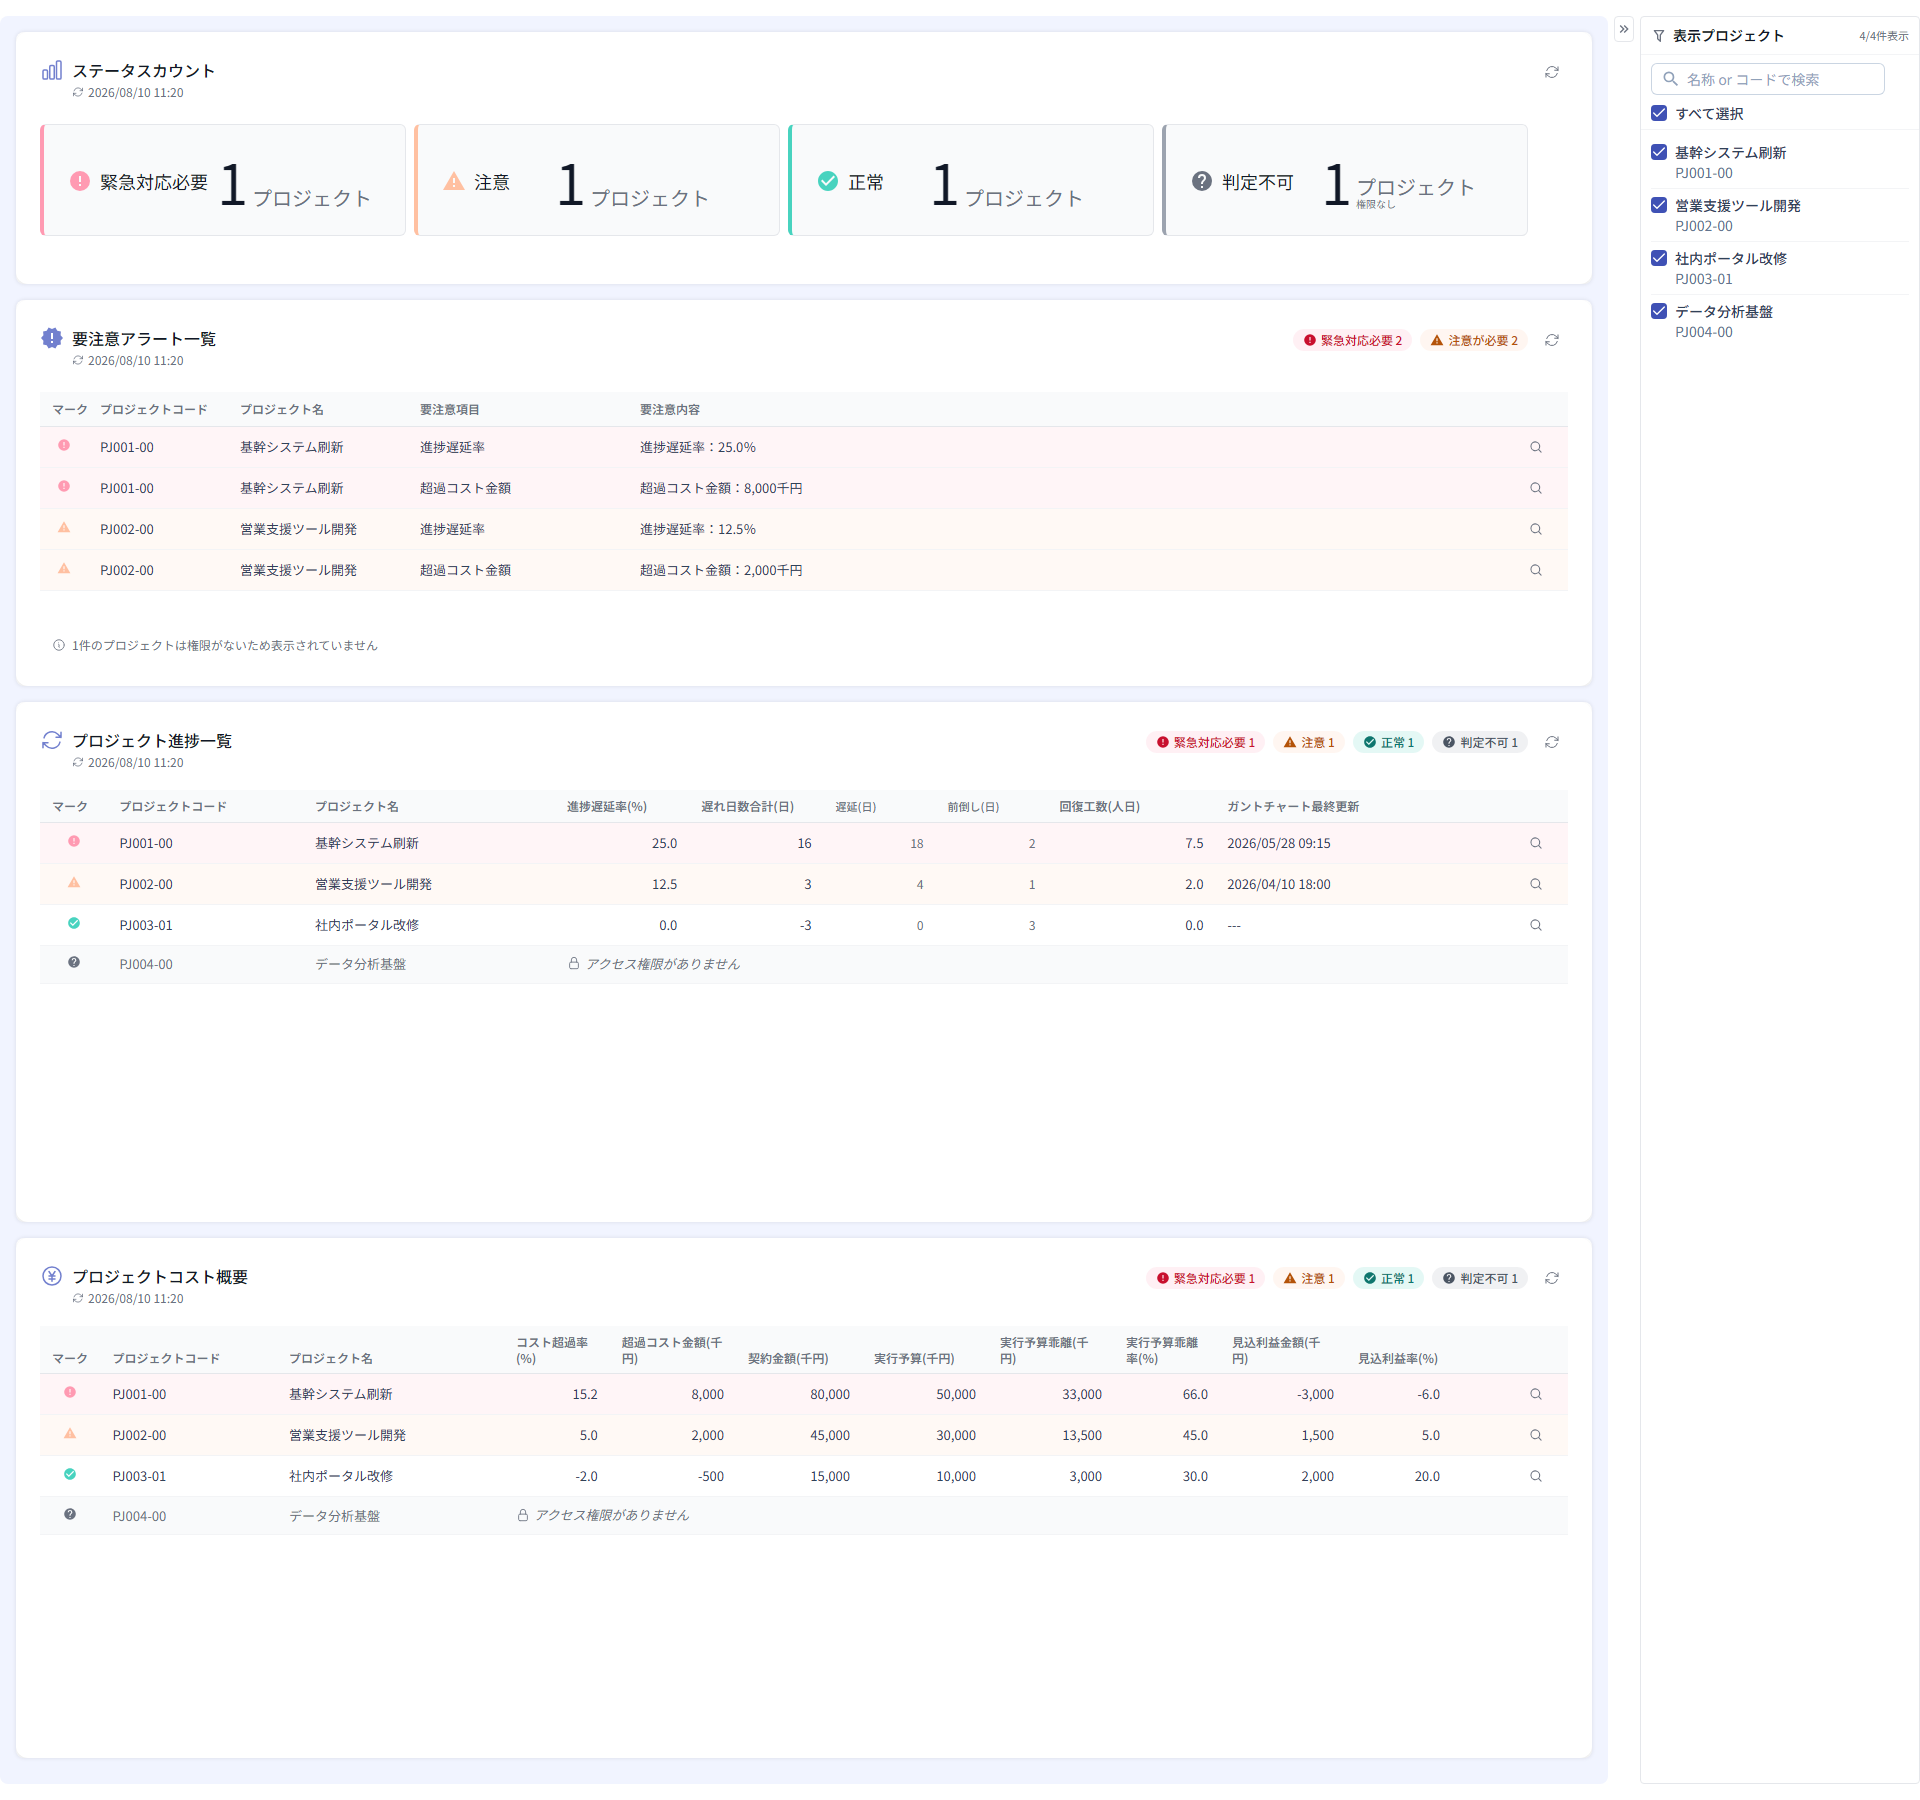This screenshot has height=1800, width=1920.
Task: Click 見込利益率 -6.0 cell
Action: coord(1429,1395)
